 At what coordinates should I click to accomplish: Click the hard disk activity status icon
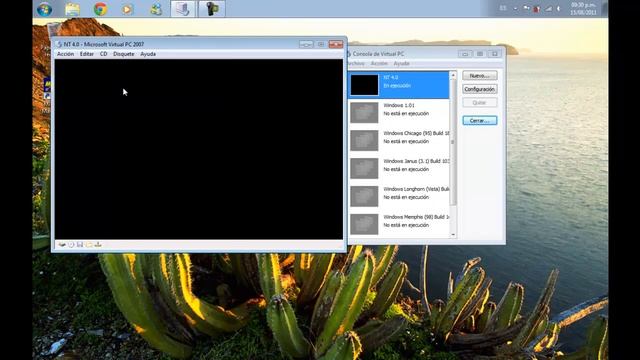coord(62,244)
